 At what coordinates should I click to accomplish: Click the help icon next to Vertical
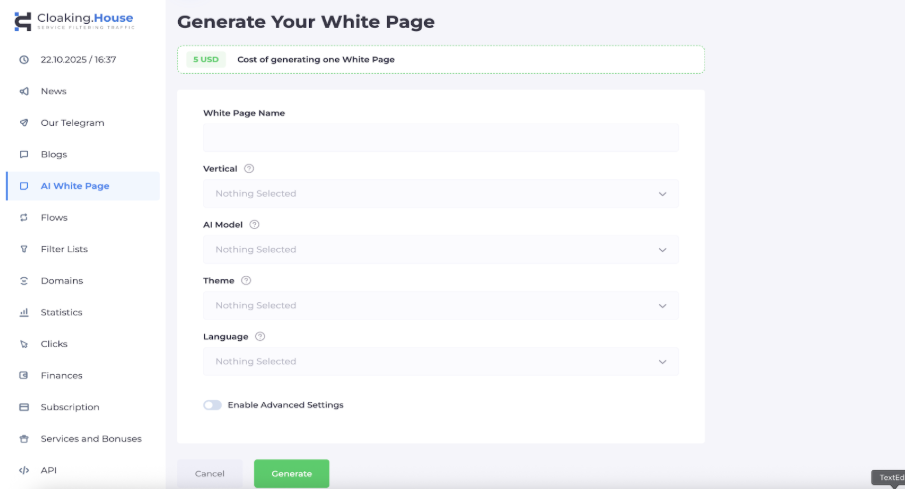(249, 169)
